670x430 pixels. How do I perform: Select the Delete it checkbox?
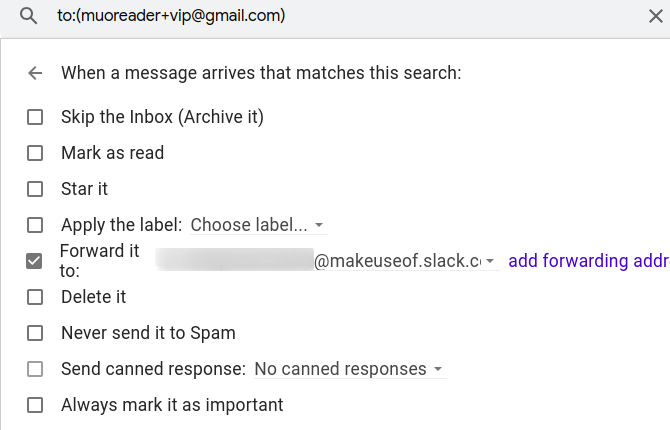pos(35,297)
